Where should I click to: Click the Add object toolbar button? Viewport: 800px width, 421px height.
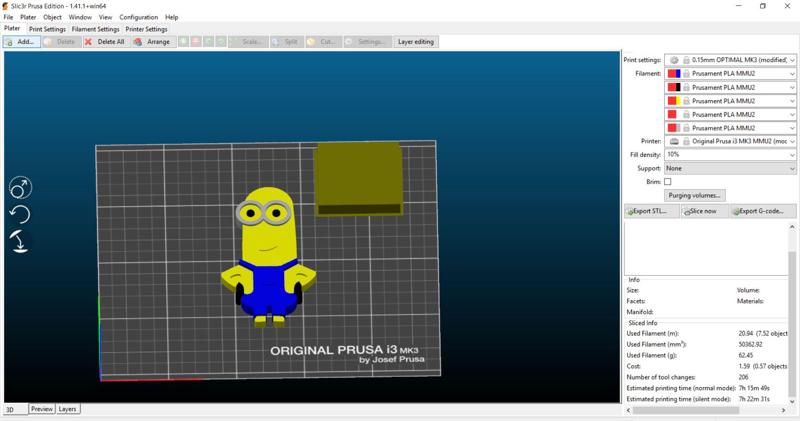point(21,42)
